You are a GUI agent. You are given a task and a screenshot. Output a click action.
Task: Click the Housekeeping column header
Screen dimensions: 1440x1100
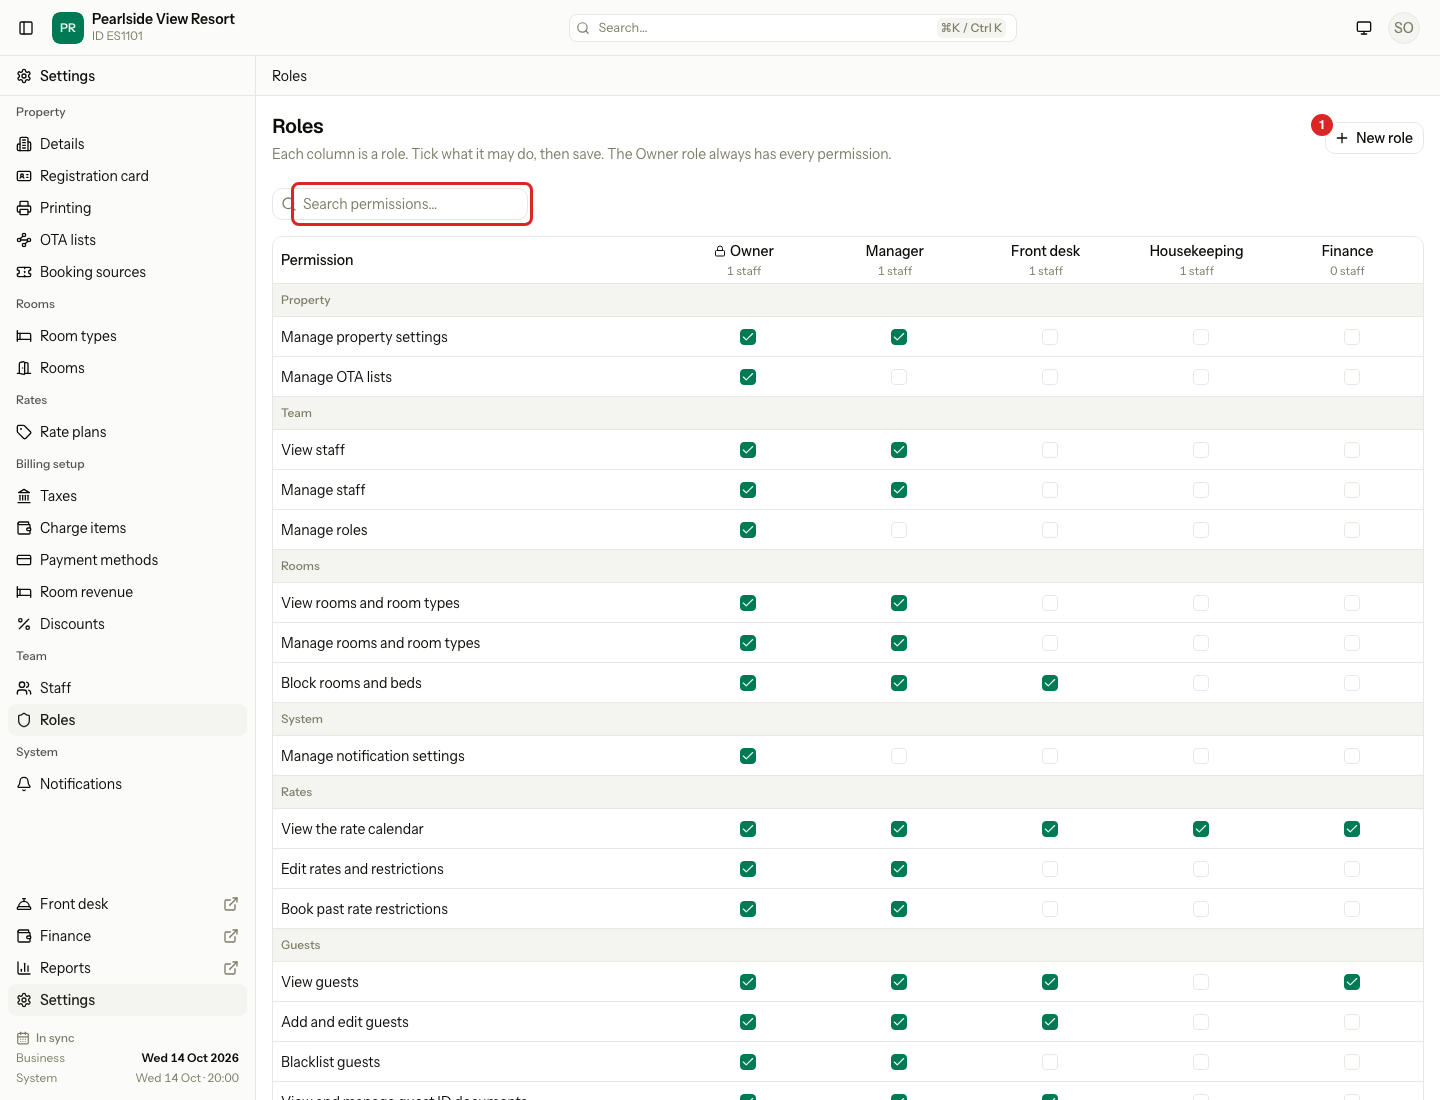[1196, 260]
